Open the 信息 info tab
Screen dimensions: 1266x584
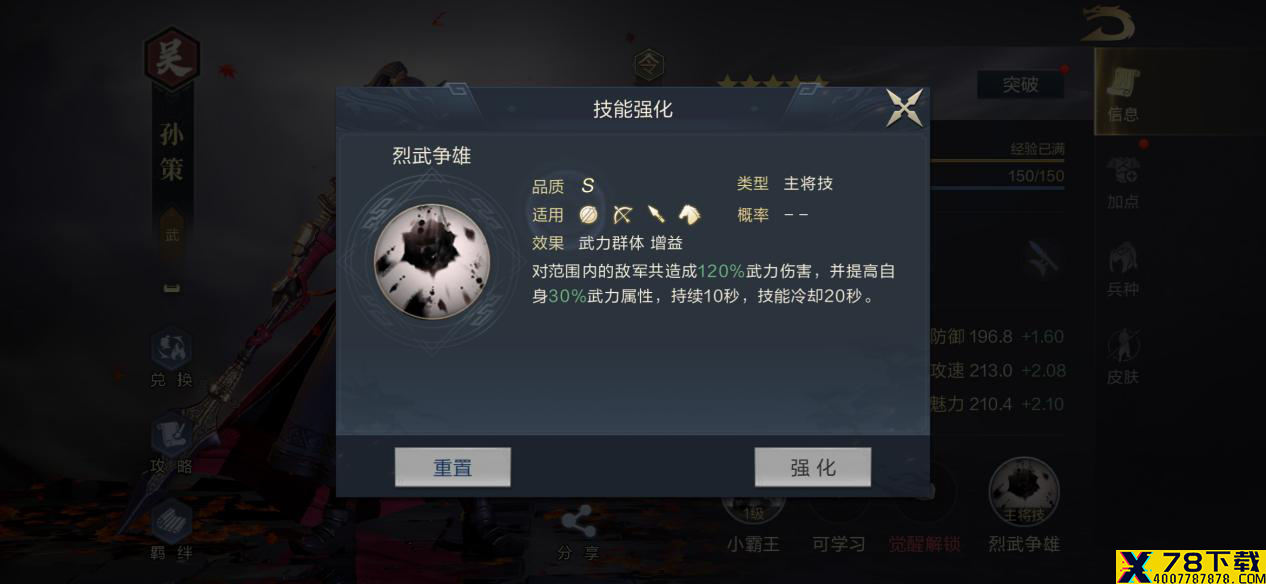(x=1123, y=95)
